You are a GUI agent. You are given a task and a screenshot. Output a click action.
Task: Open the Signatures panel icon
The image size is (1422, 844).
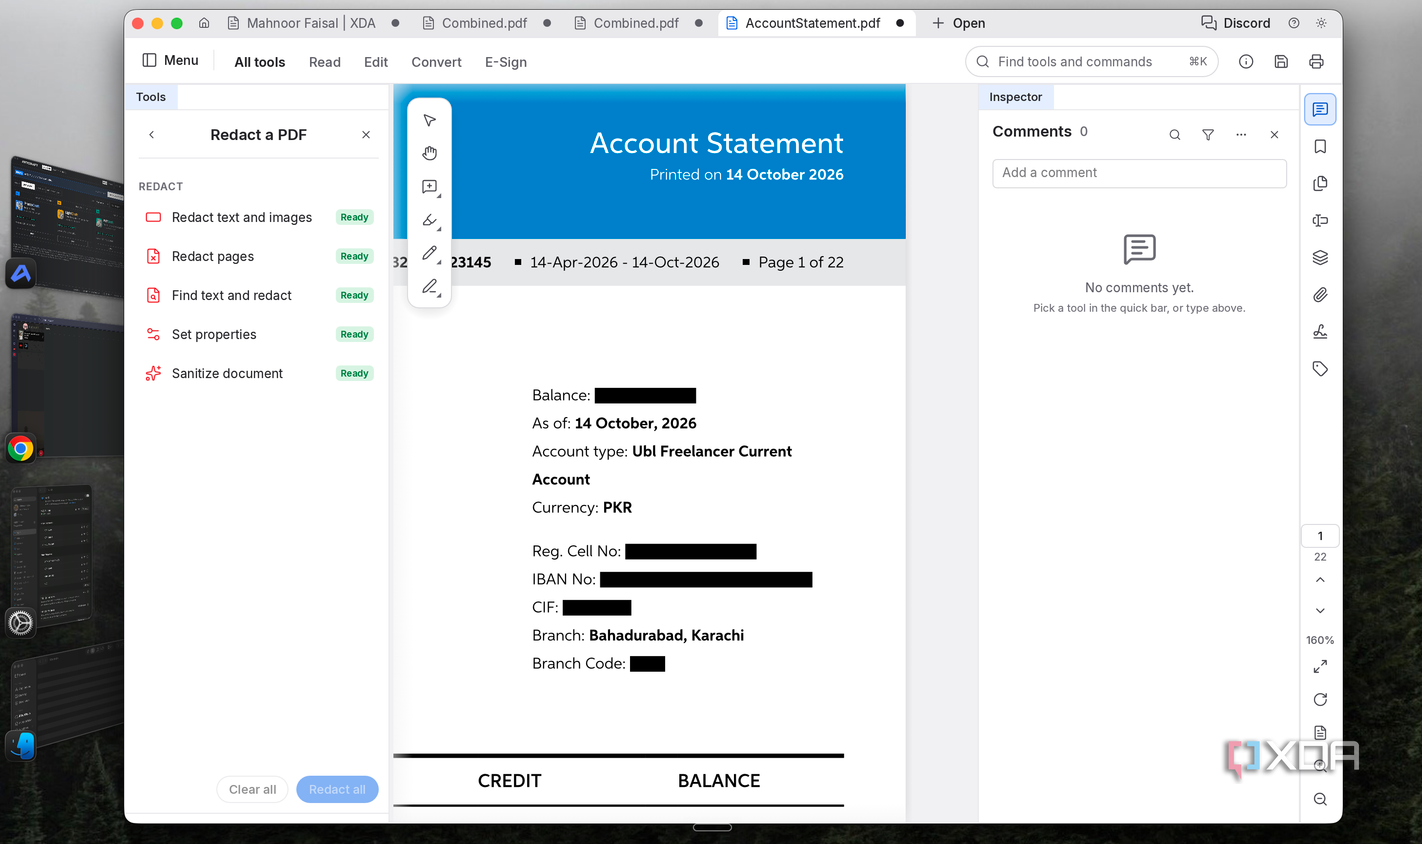click(x=1320, y=332)
